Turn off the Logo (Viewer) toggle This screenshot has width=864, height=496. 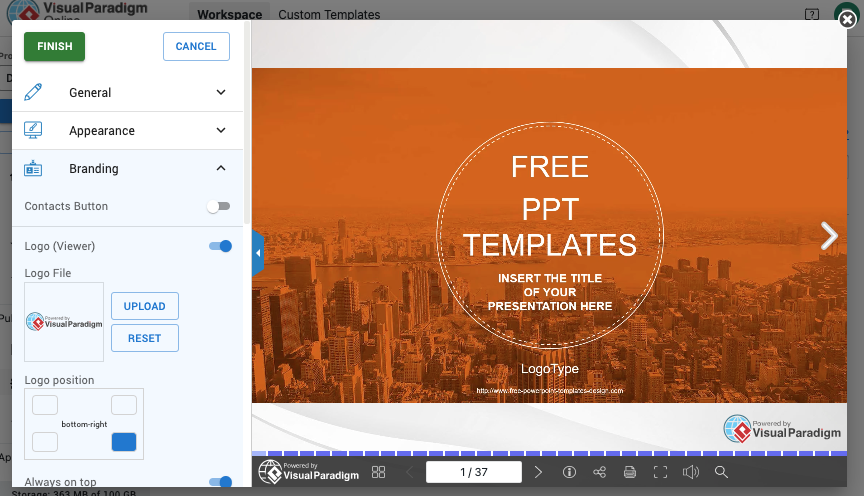220,246
